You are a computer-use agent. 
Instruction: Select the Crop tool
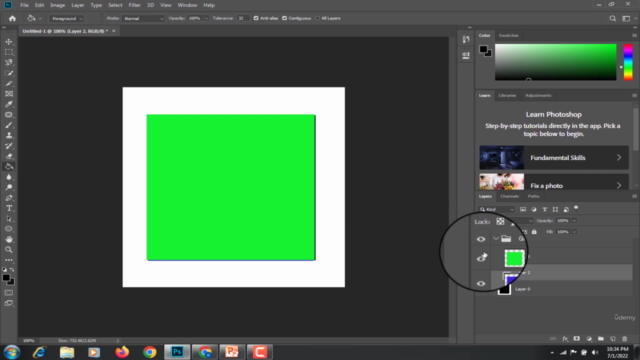[x=9, y=83]
